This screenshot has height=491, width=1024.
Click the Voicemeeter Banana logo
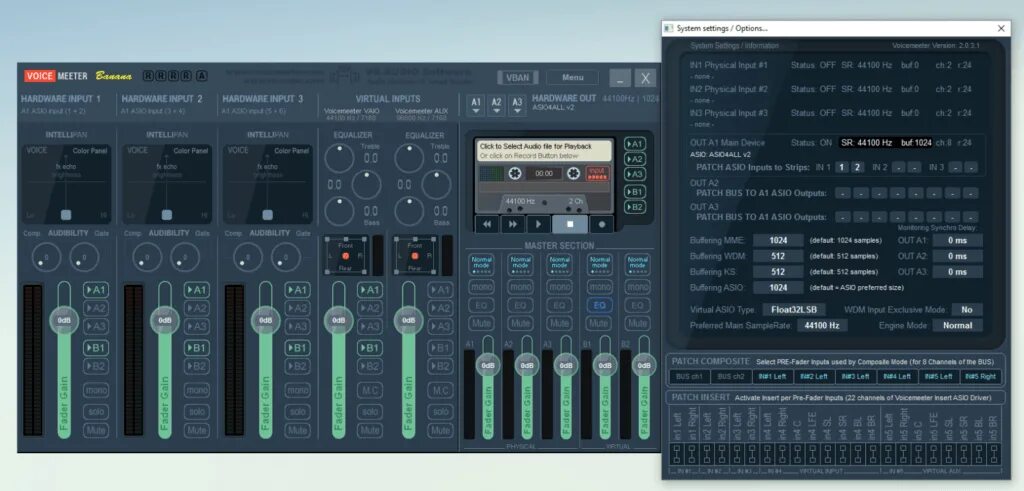click(x=78, y=76)
